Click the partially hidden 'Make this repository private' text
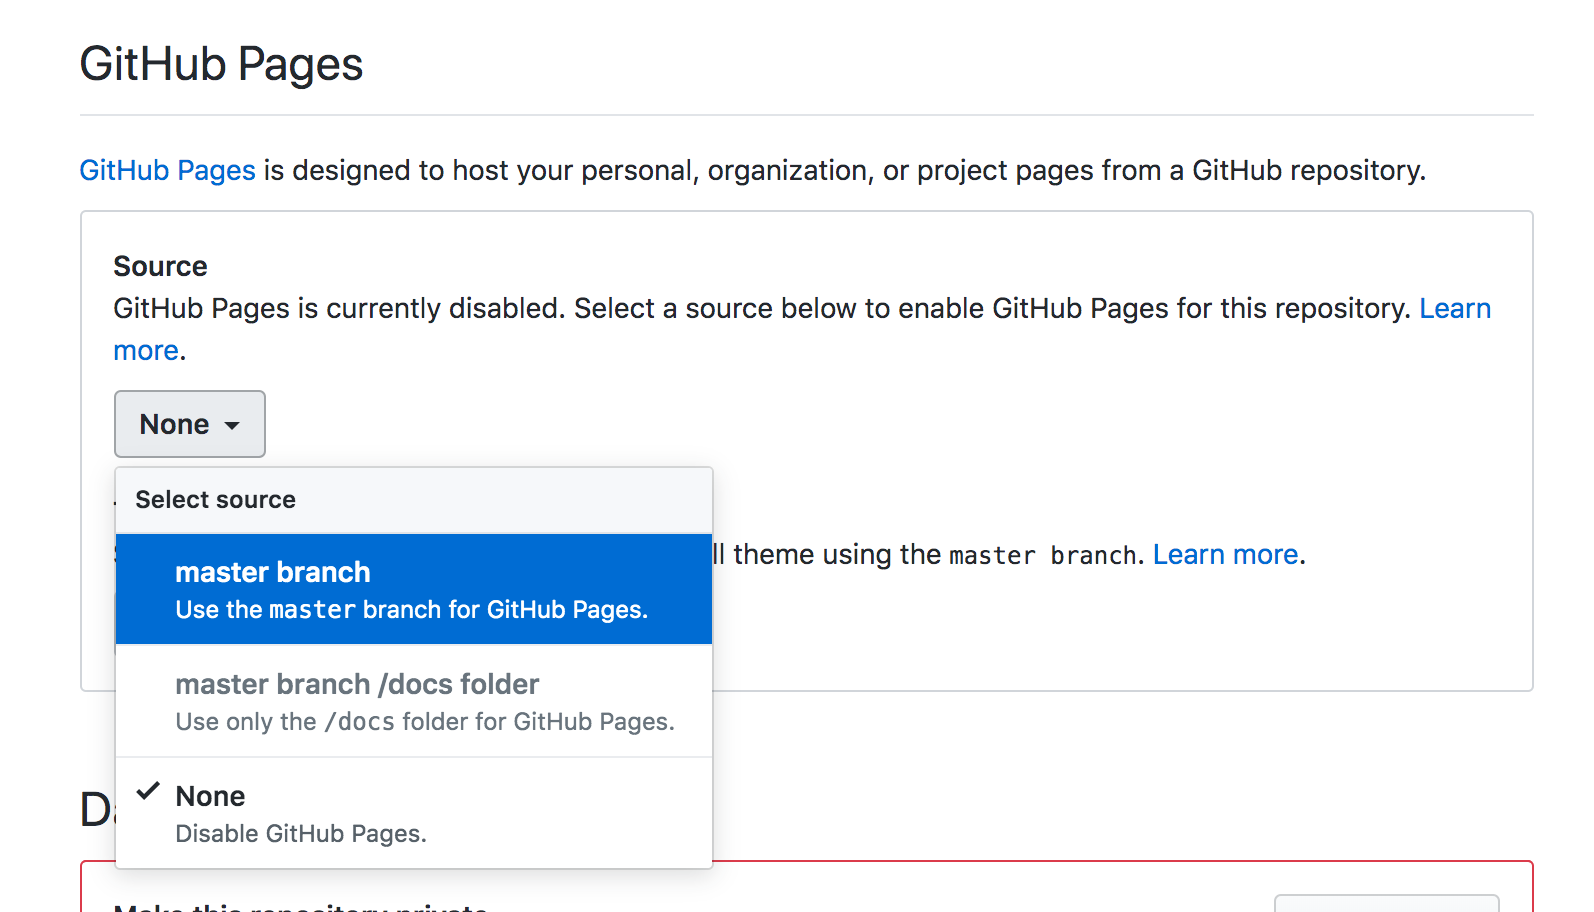1594x912 pixels. 300,906
